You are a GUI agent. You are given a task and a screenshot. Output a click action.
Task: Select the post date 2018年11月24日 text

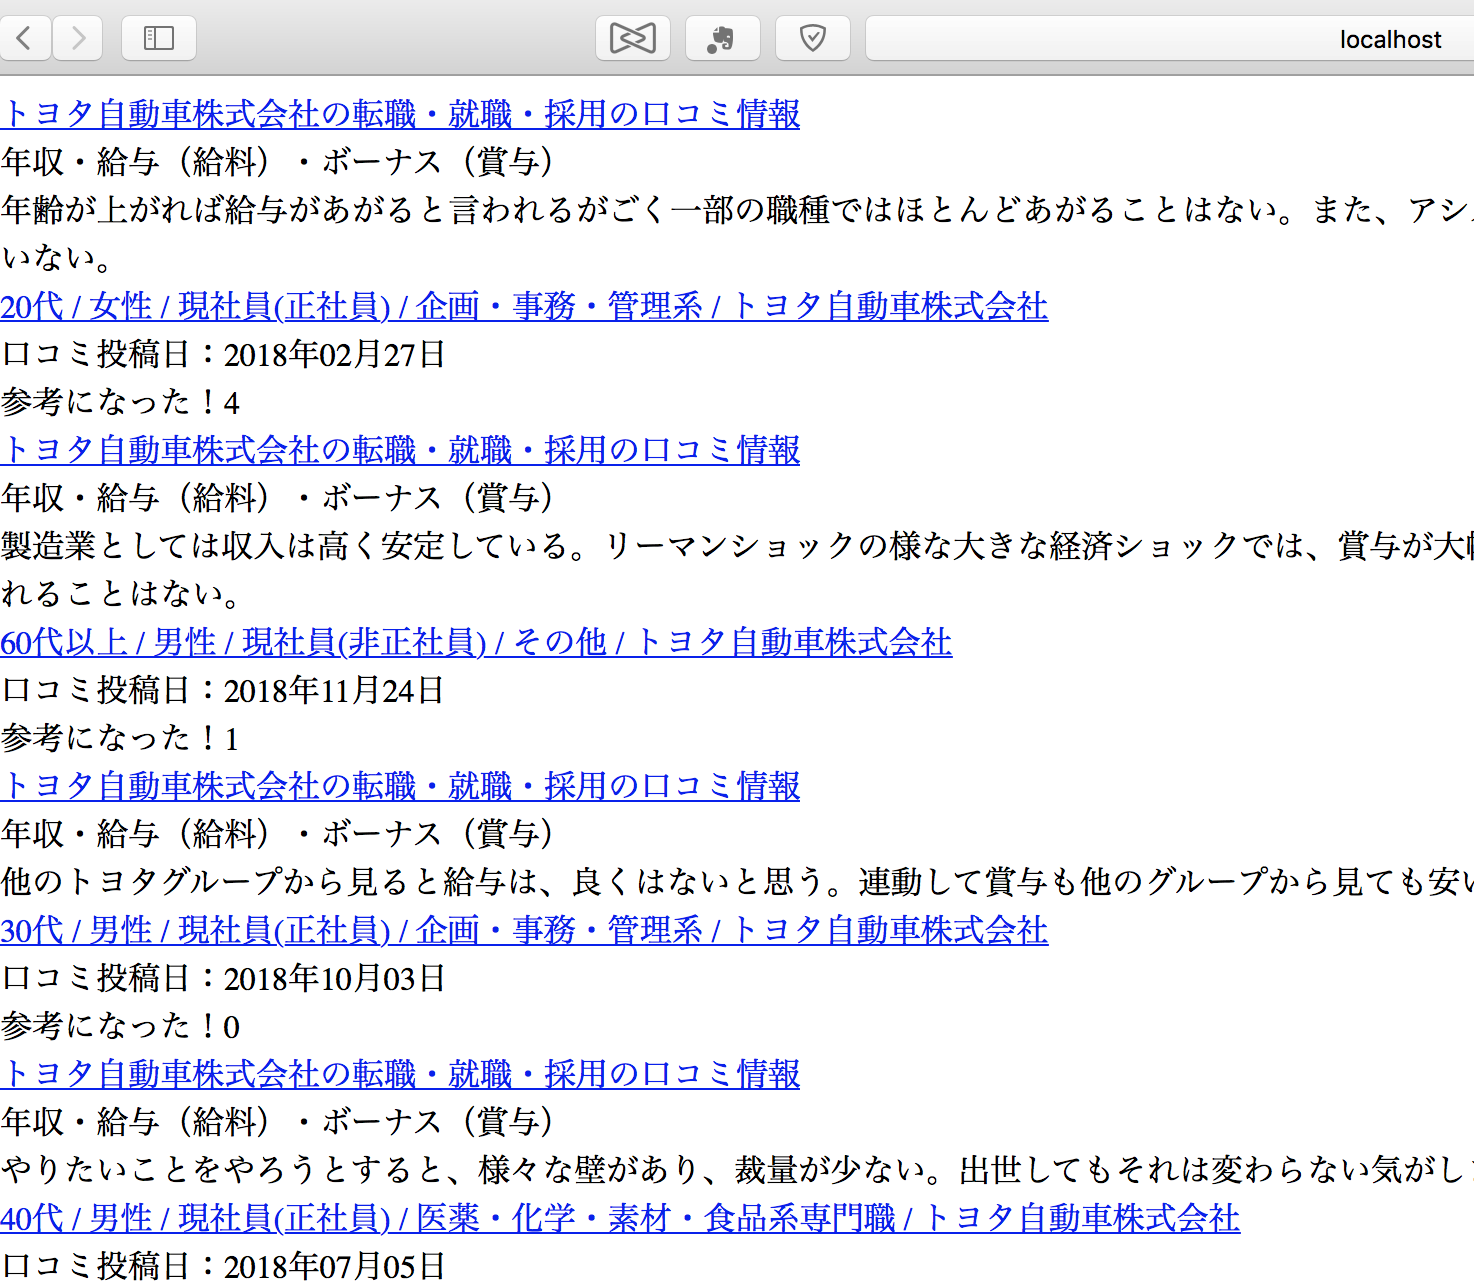(335, 691)
